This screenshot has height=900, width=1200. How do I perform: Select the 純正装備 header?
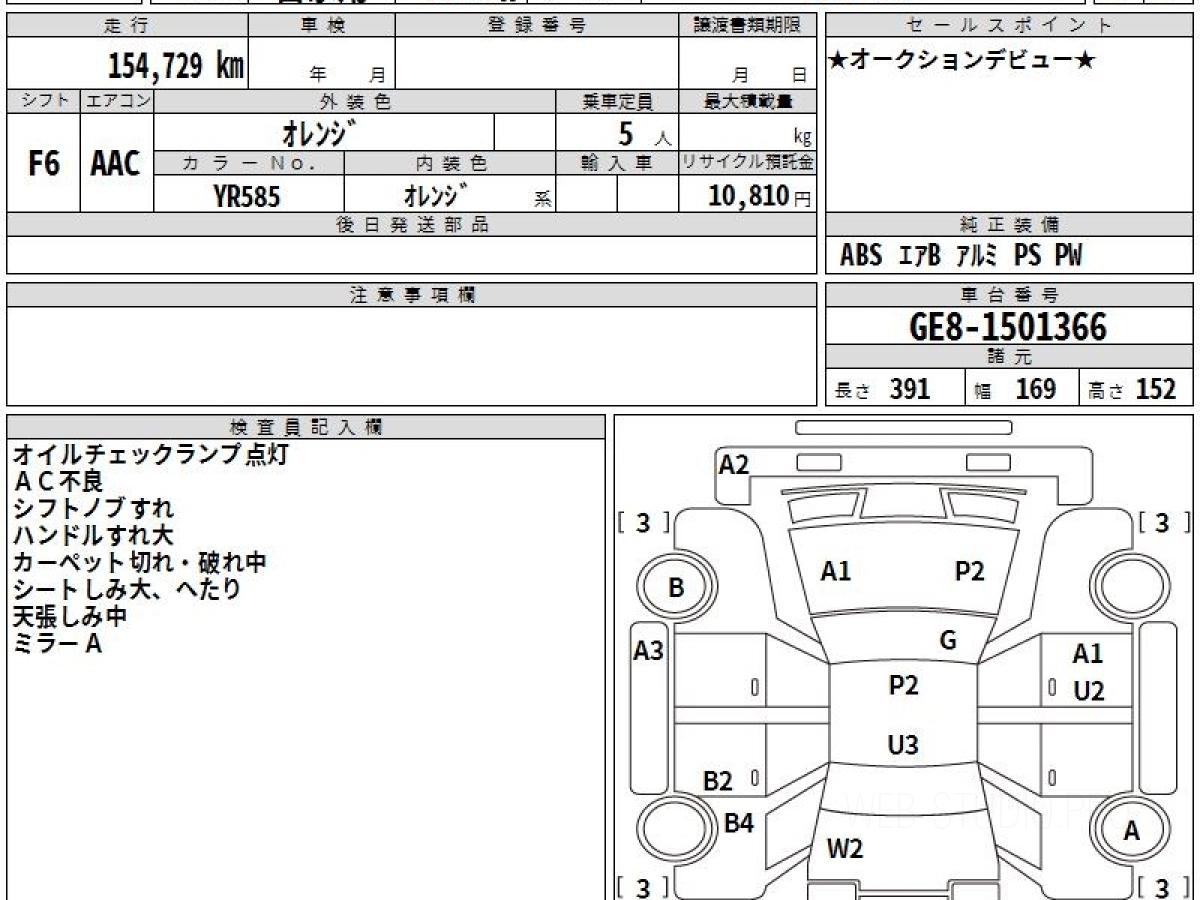pos(1010,225)
